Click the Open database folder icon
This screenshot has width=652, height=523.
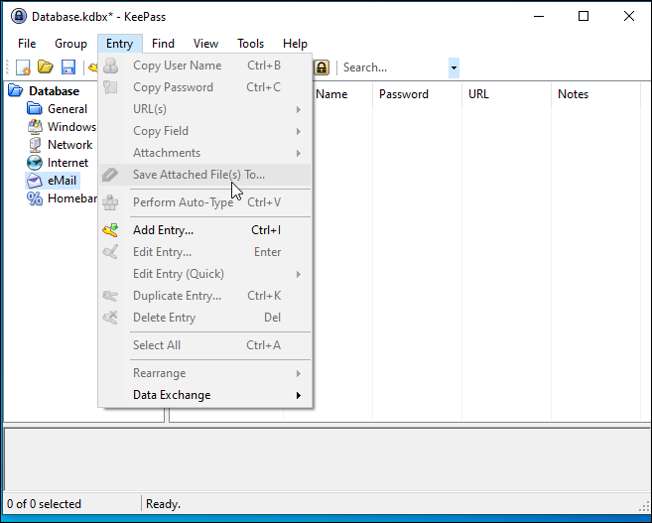pos(45,67)
